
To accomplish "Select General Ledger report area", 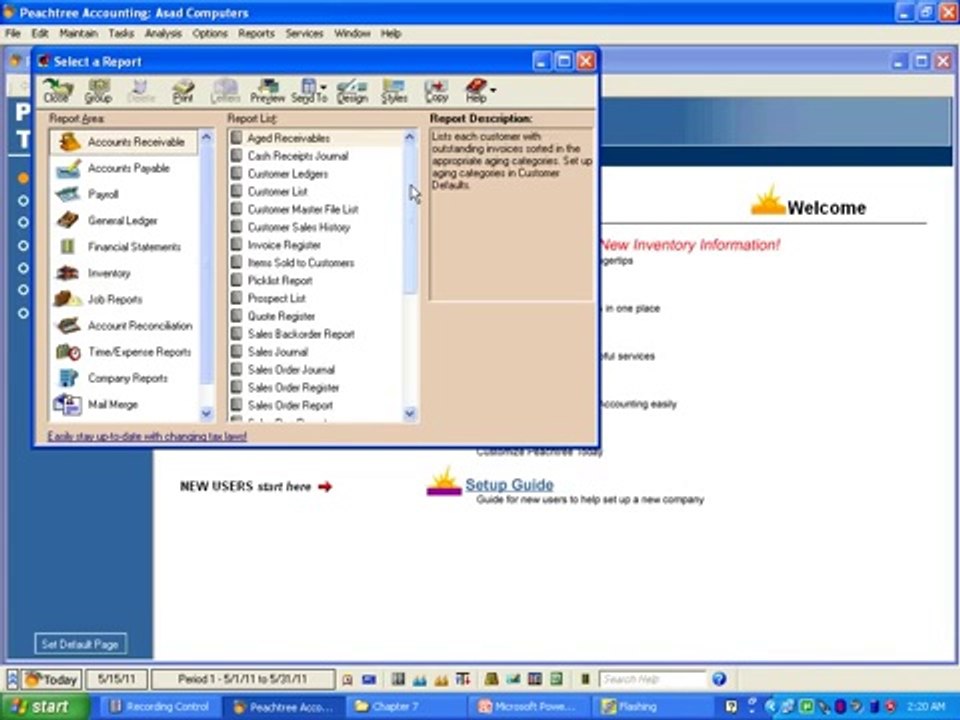I will click(124, 221).
